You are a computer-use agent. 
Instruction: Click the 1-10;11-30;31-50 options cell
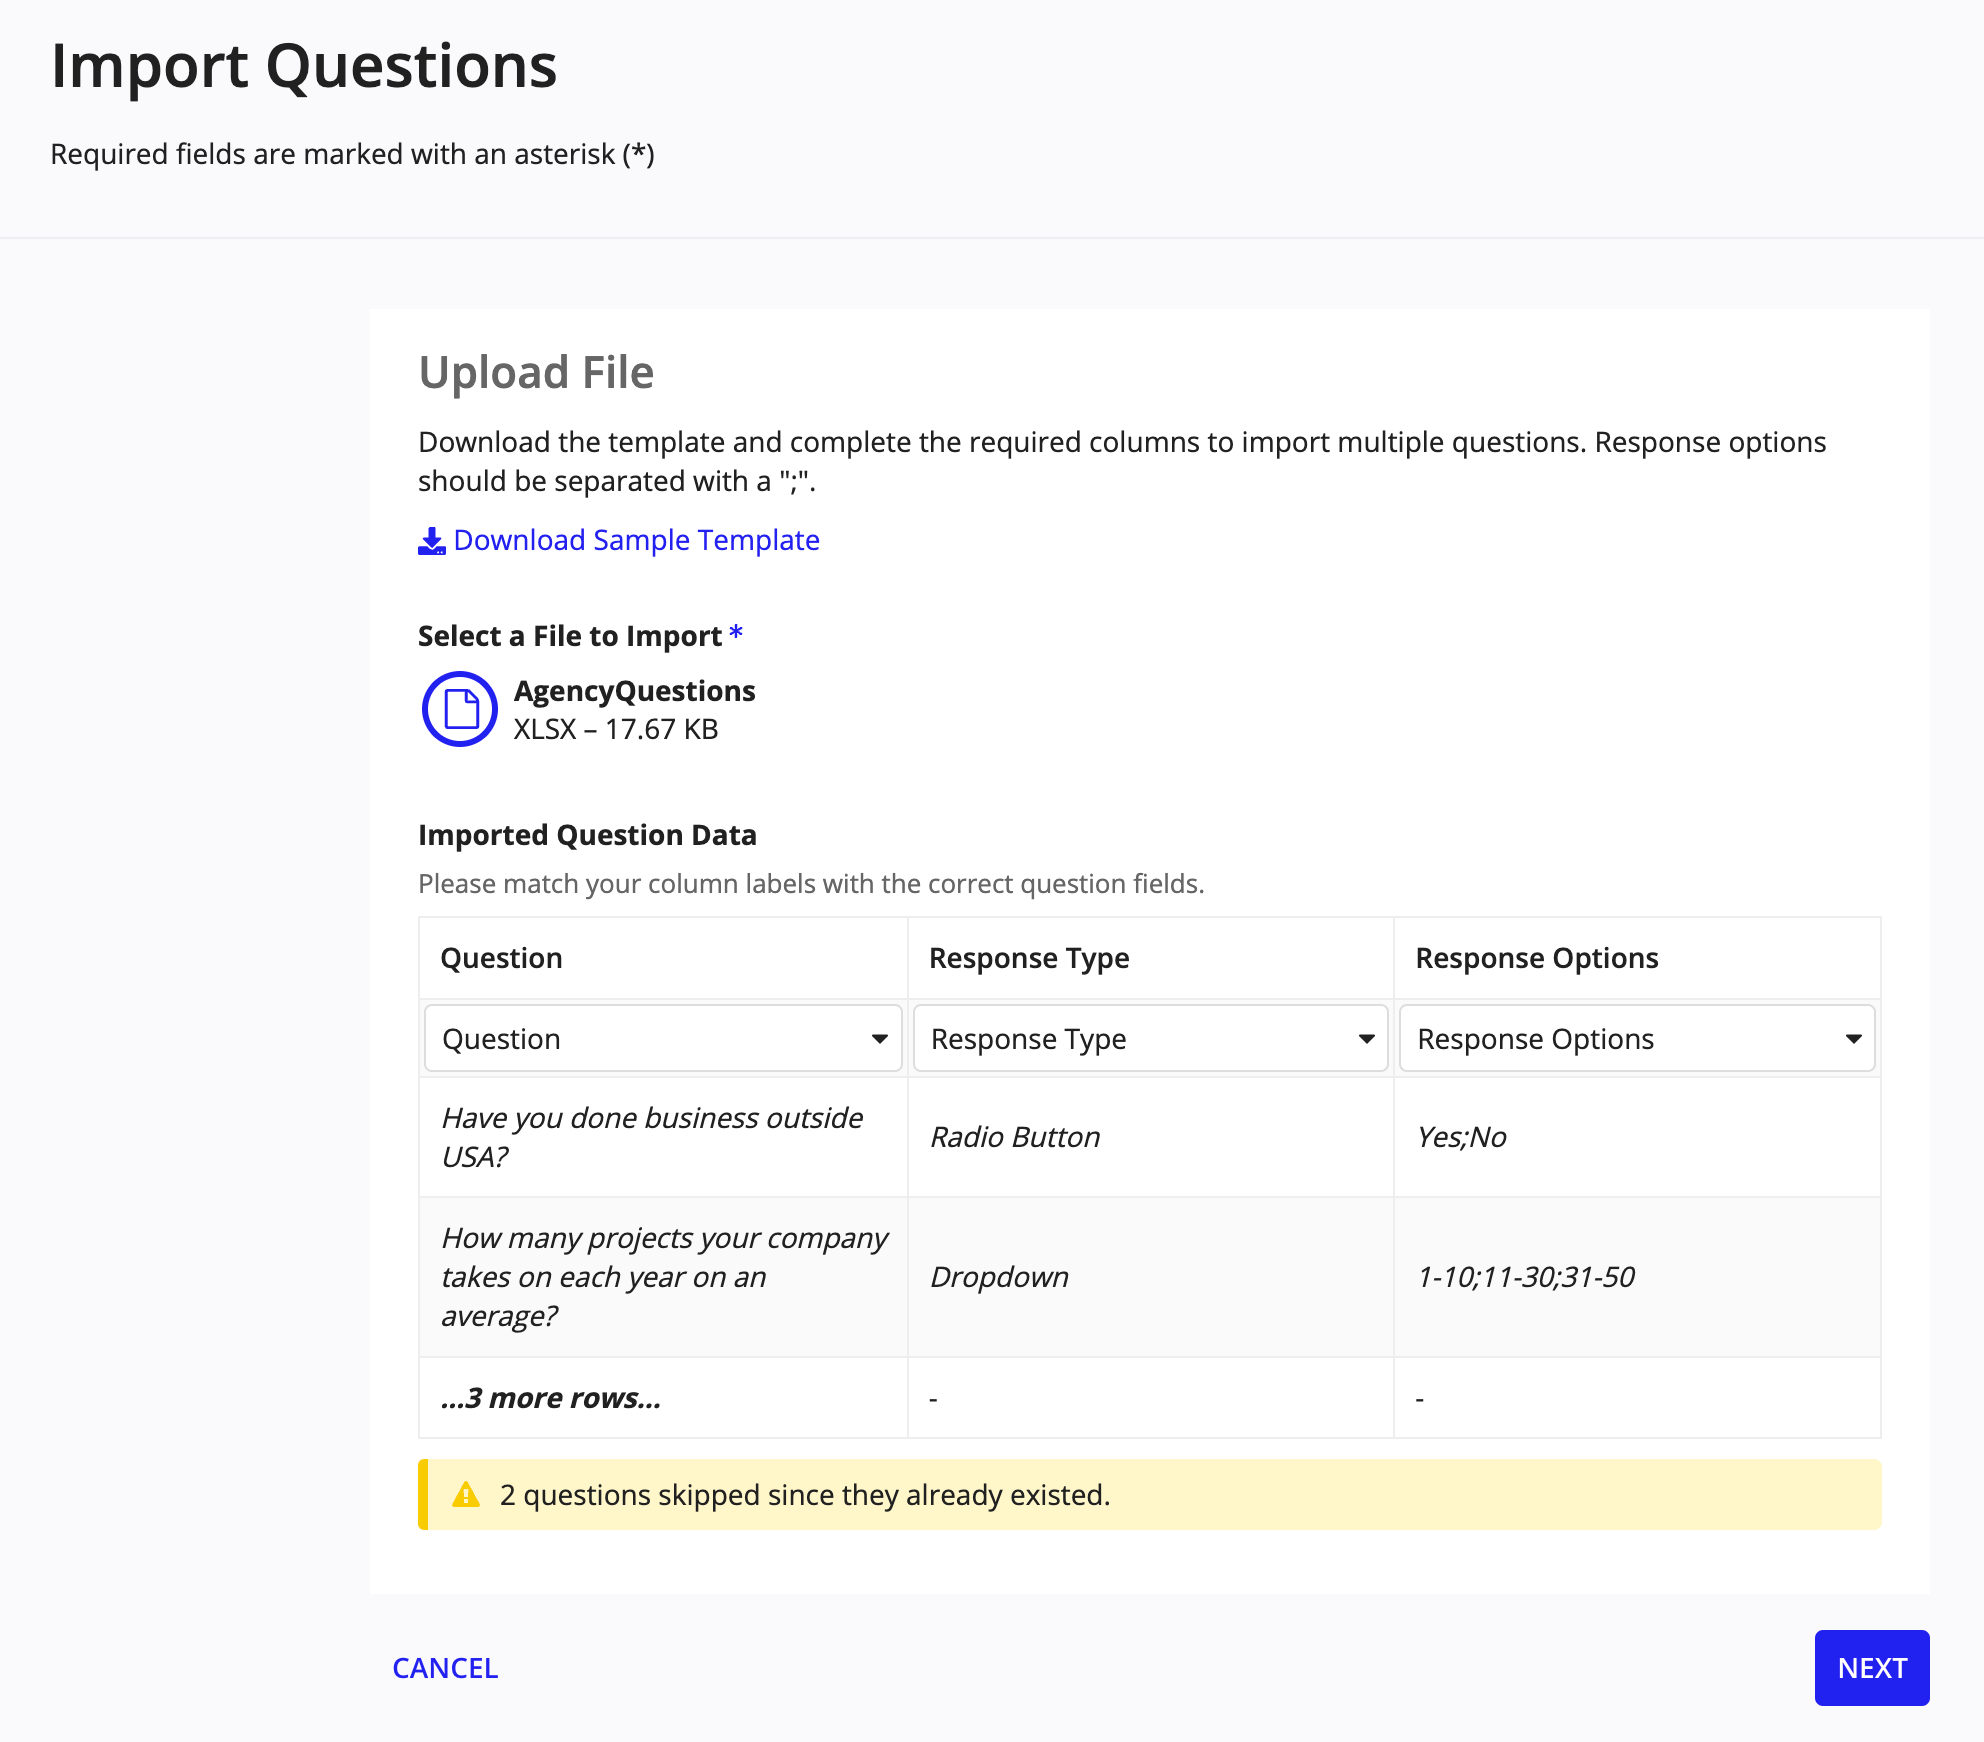coord(1637,1277)
